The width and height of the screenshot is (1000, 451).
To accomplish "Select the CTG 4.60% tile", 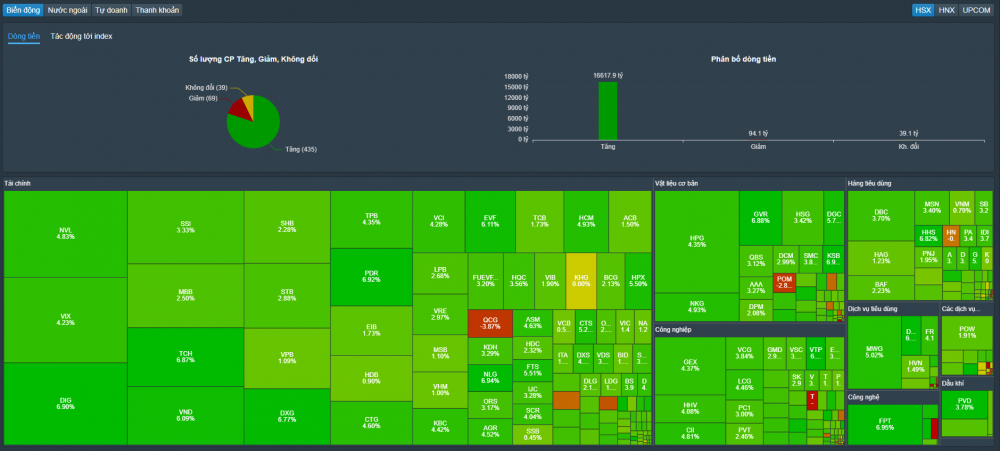I will coord(371,422).
